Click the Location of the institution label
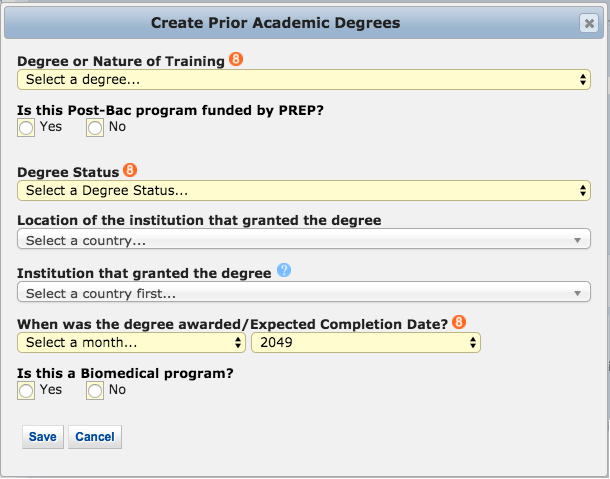610x479 pixels. coord(199,220)
